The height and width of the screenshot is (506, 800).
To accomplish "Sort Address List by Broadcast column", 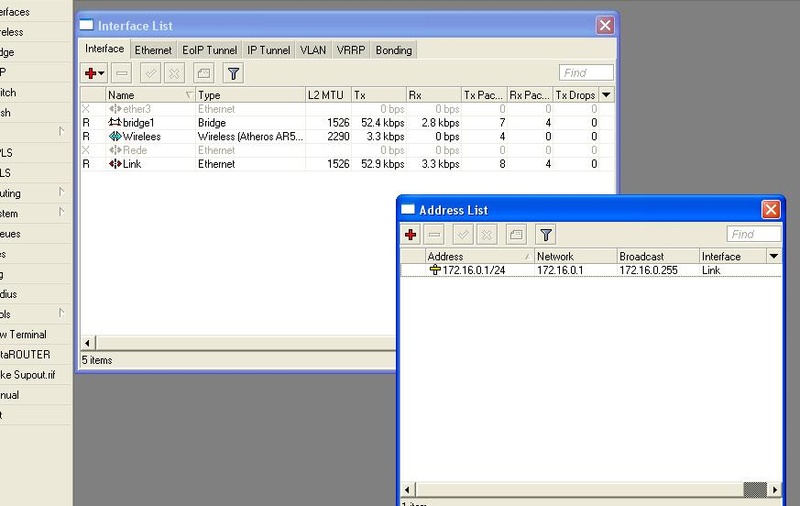I will pyautogui.click(x=658, y=256).
